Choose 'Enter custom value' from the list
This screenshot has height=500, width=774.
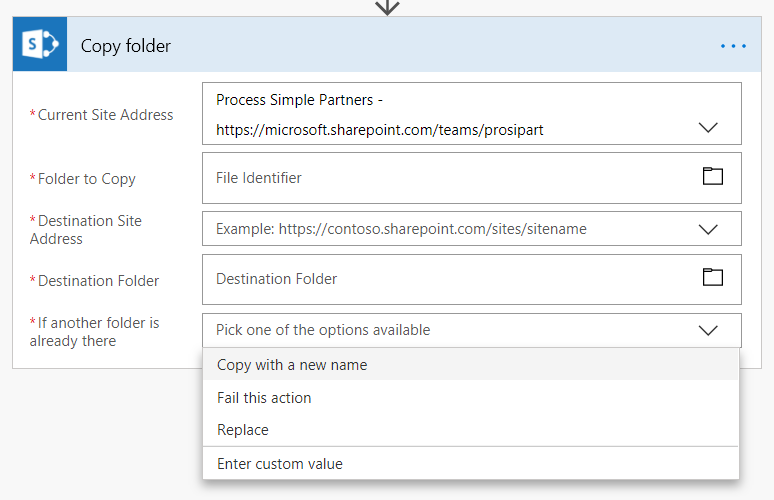point(280,463)
